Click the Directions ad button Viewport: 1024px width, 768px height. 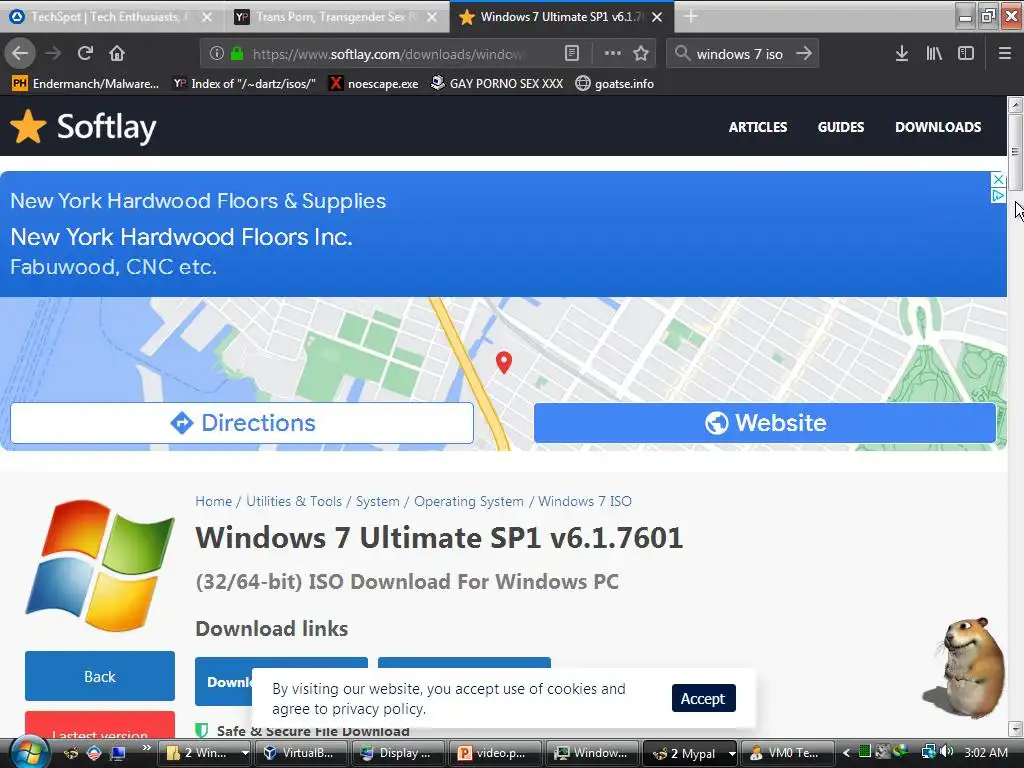pyautogui.click(x=242, y=423)
